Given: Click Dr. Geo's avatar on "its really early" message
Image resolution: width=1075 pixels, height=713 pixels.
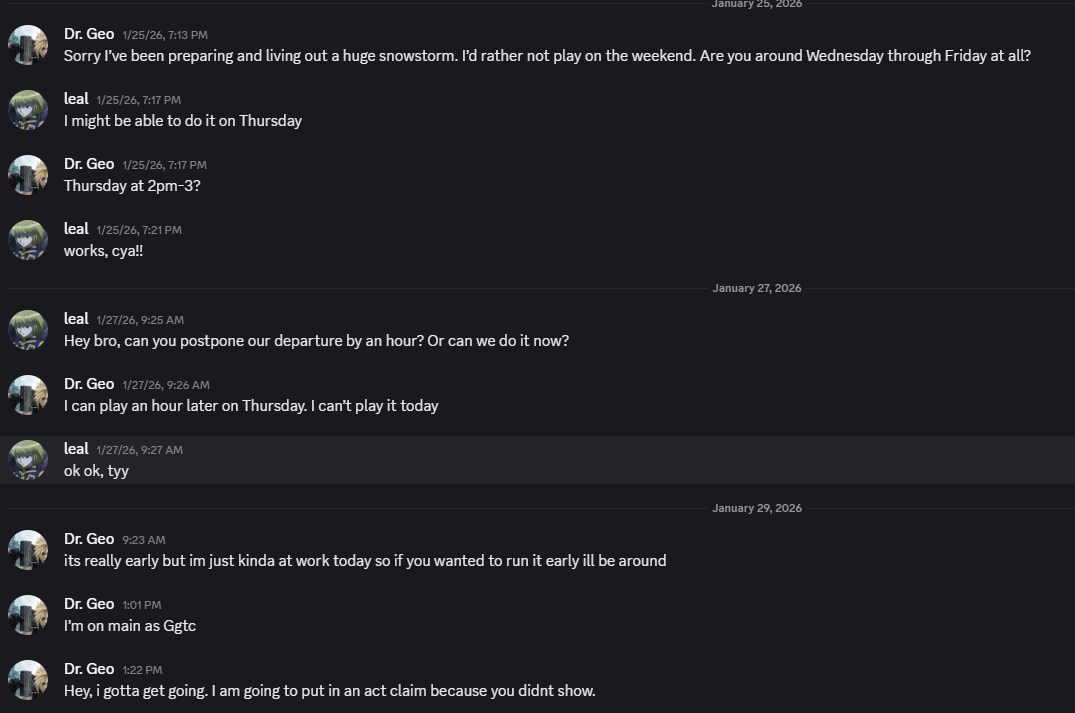Looking at the screenshot, I should pos(28,550).
